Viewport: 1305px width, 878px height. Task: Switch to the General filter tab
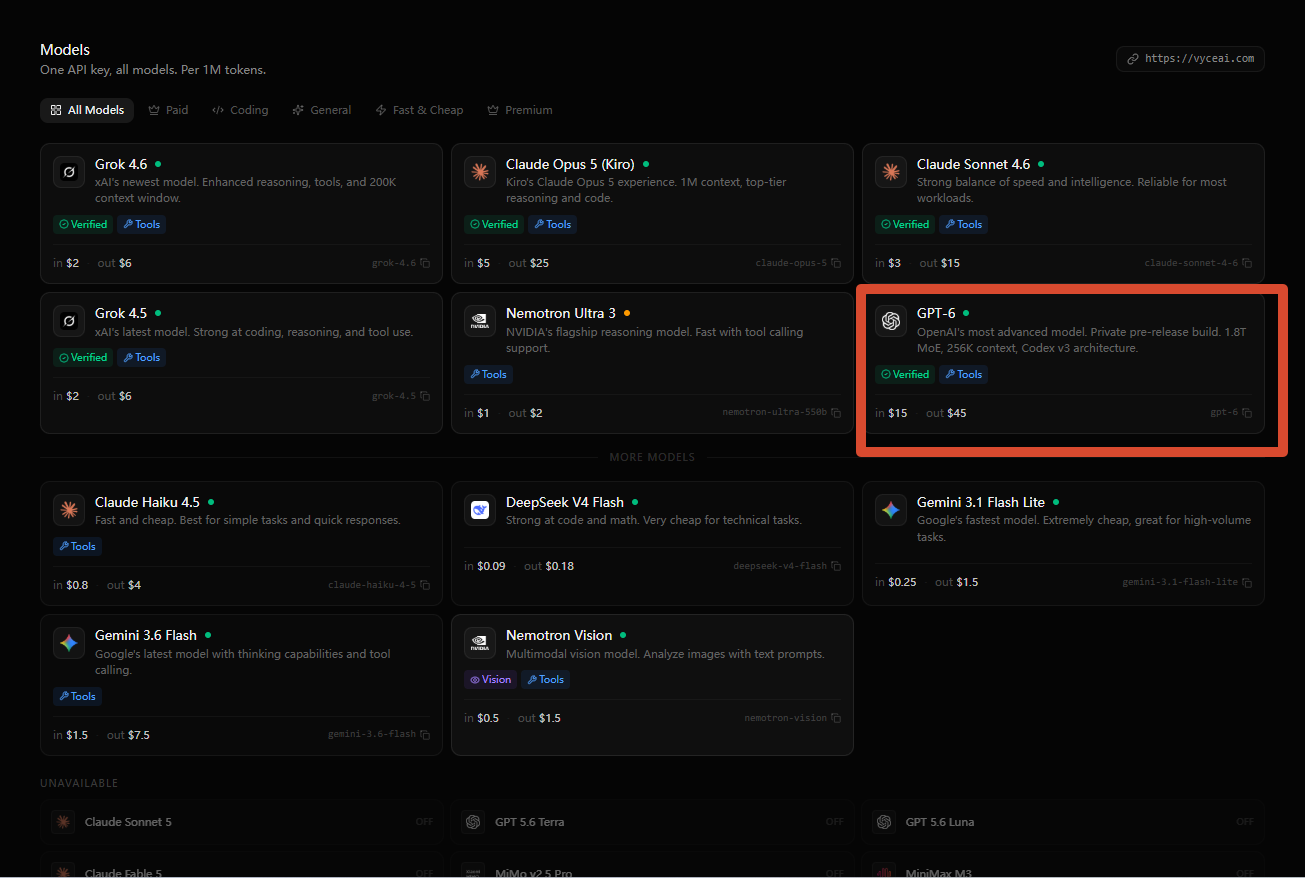coord(321,110)
